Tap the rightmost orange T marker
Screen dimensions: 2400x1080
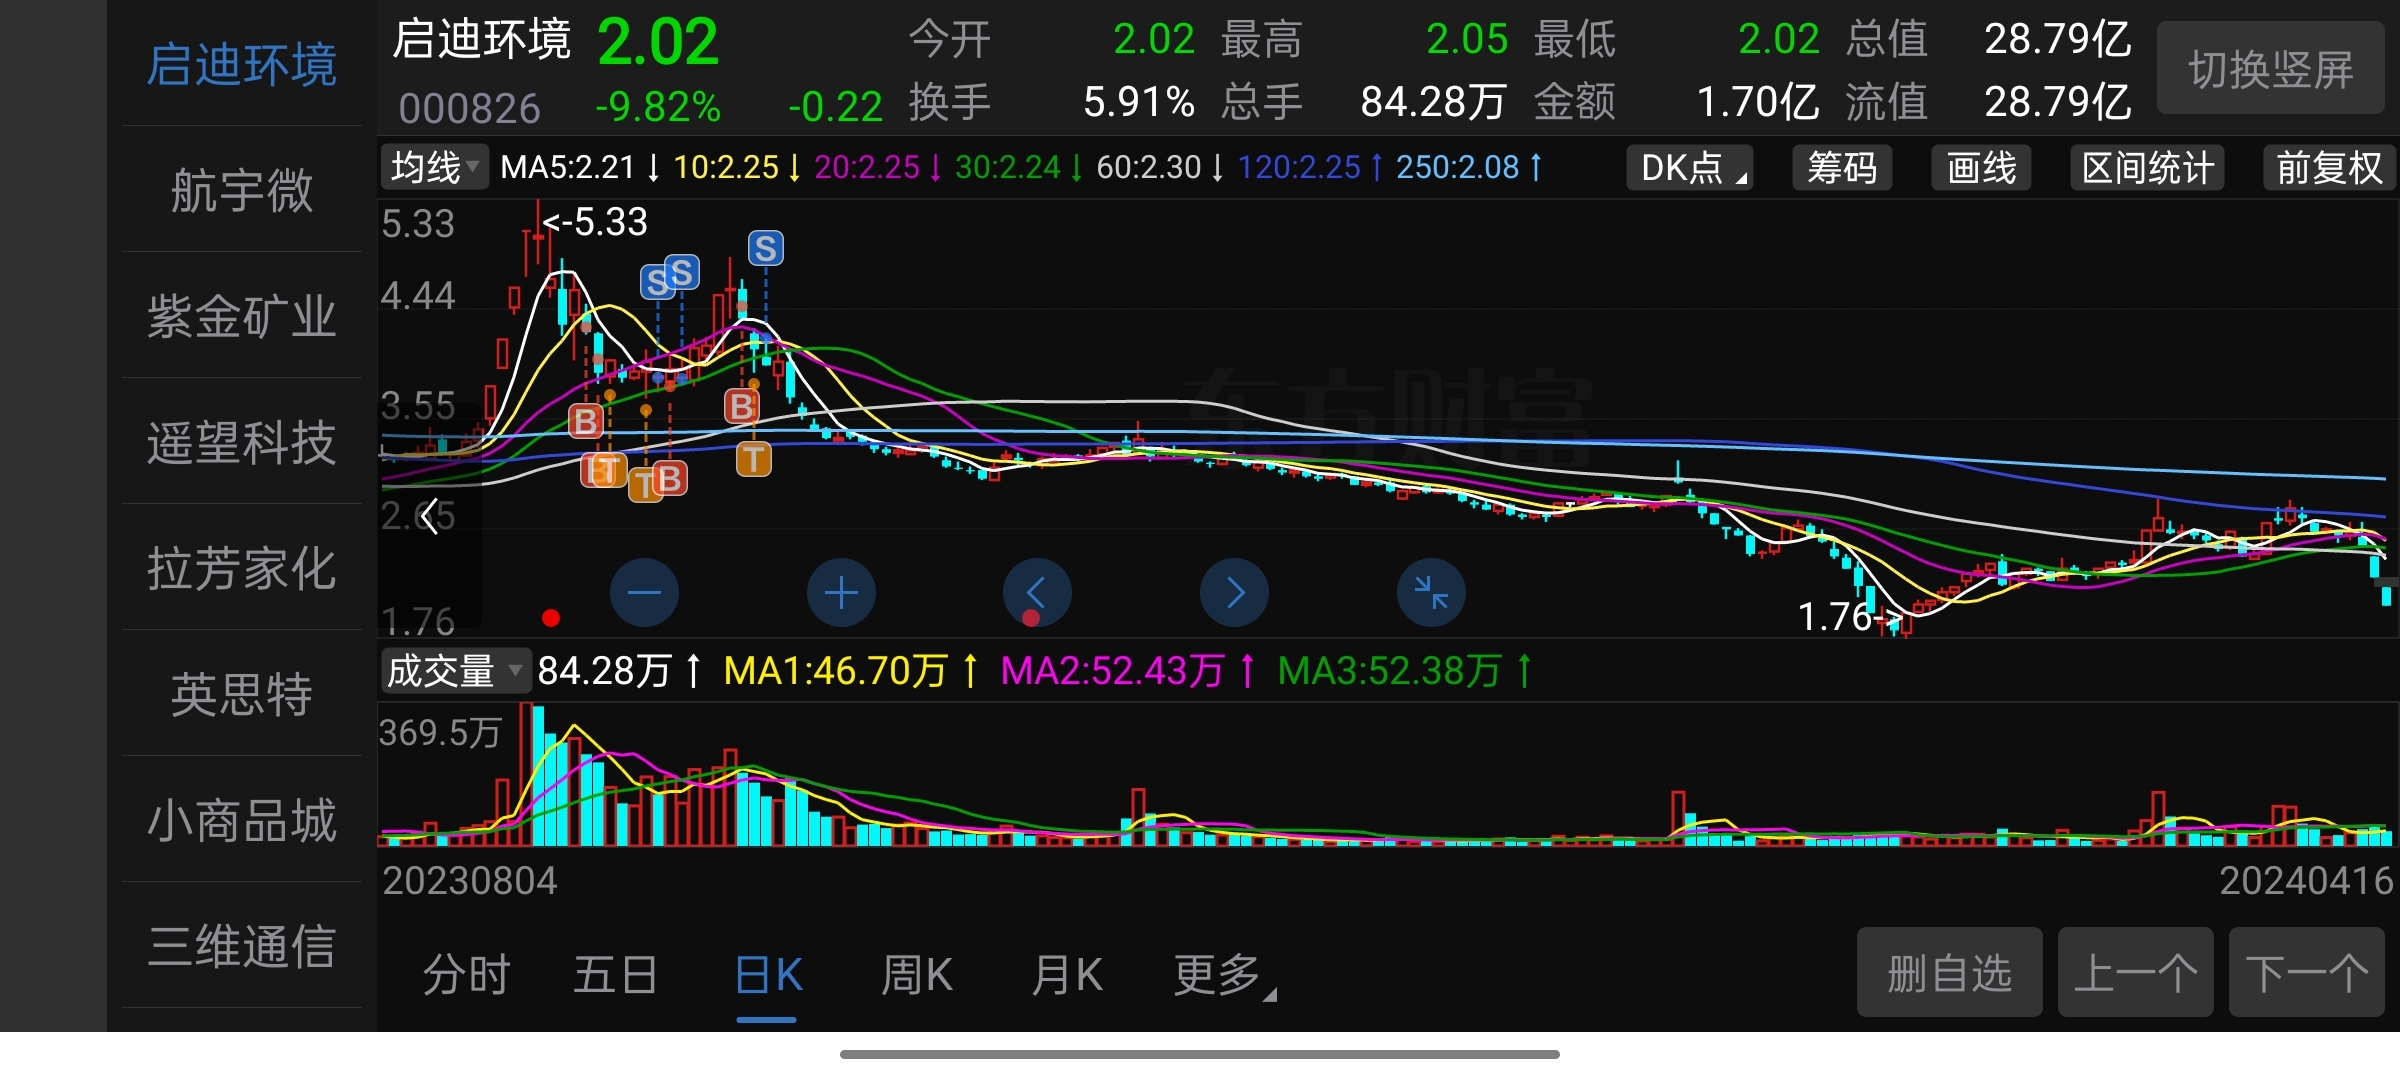[753, 459]
